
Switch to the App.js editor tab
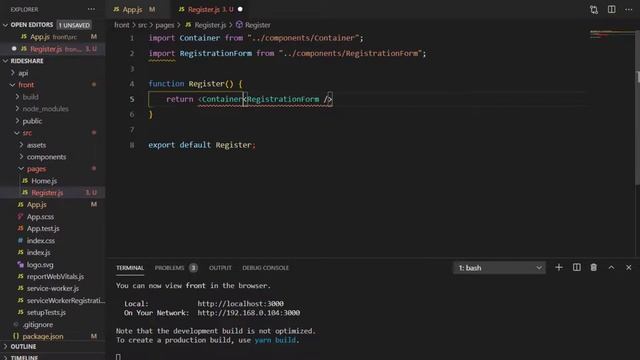click(134, 9)
